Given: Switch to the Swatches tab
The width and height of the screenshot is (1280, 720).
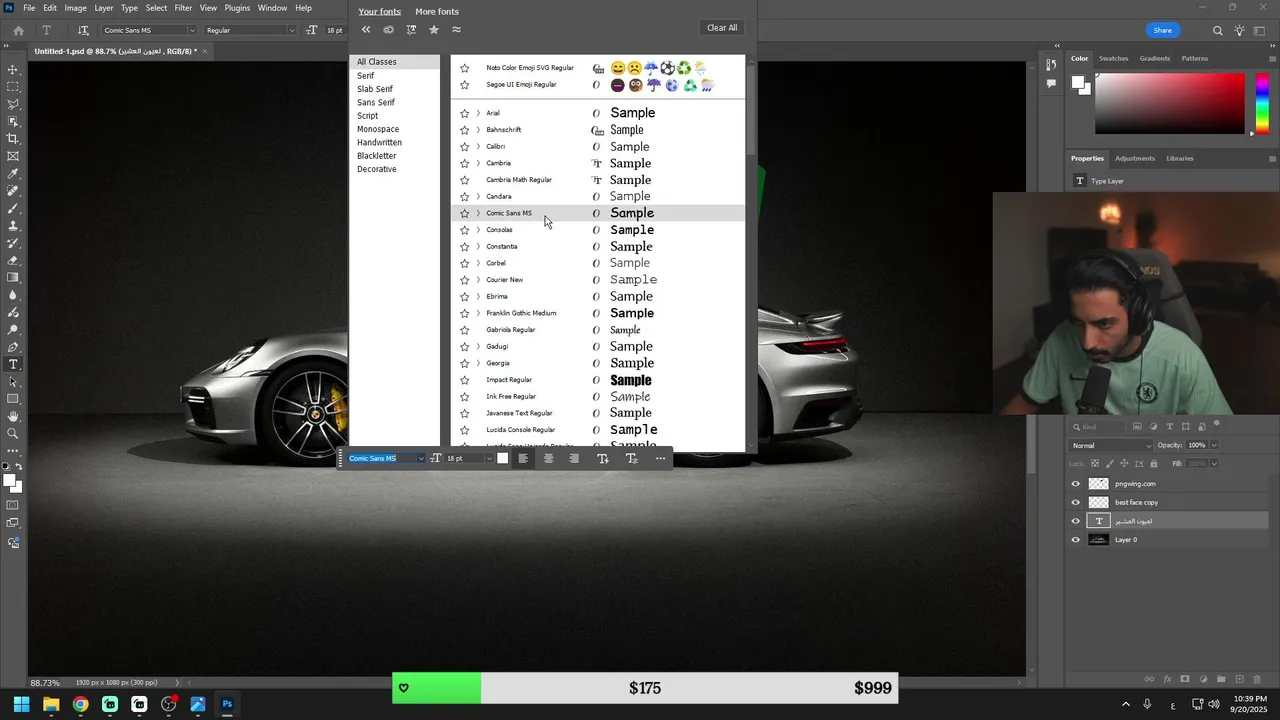Looking at the screenshot, I should [1113, 58].
